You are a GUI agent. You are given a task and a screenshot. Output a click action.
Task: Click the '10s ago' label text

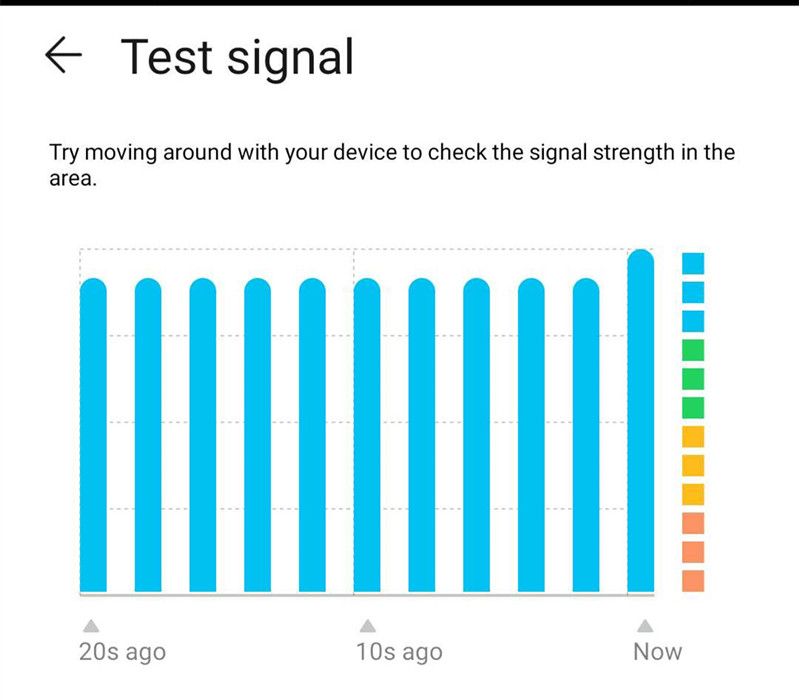[399, 653]
